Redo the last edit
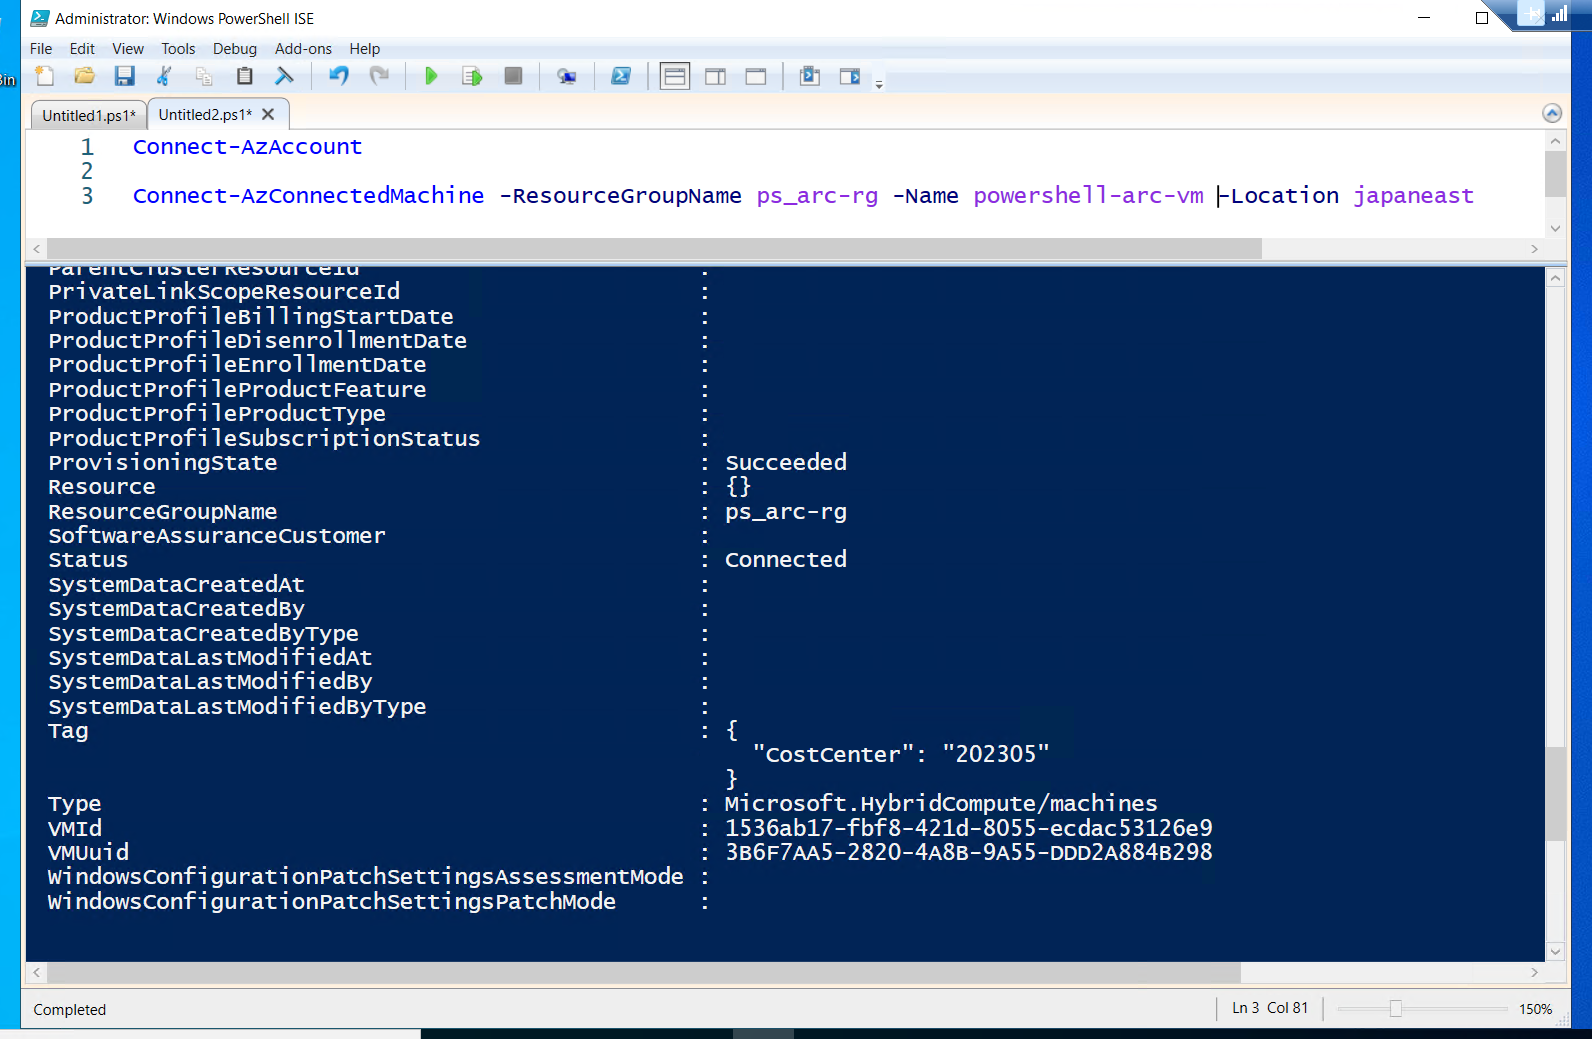Image resolution: width=1592 pixels, height=1039 pixels. click(x=379, y=76)
